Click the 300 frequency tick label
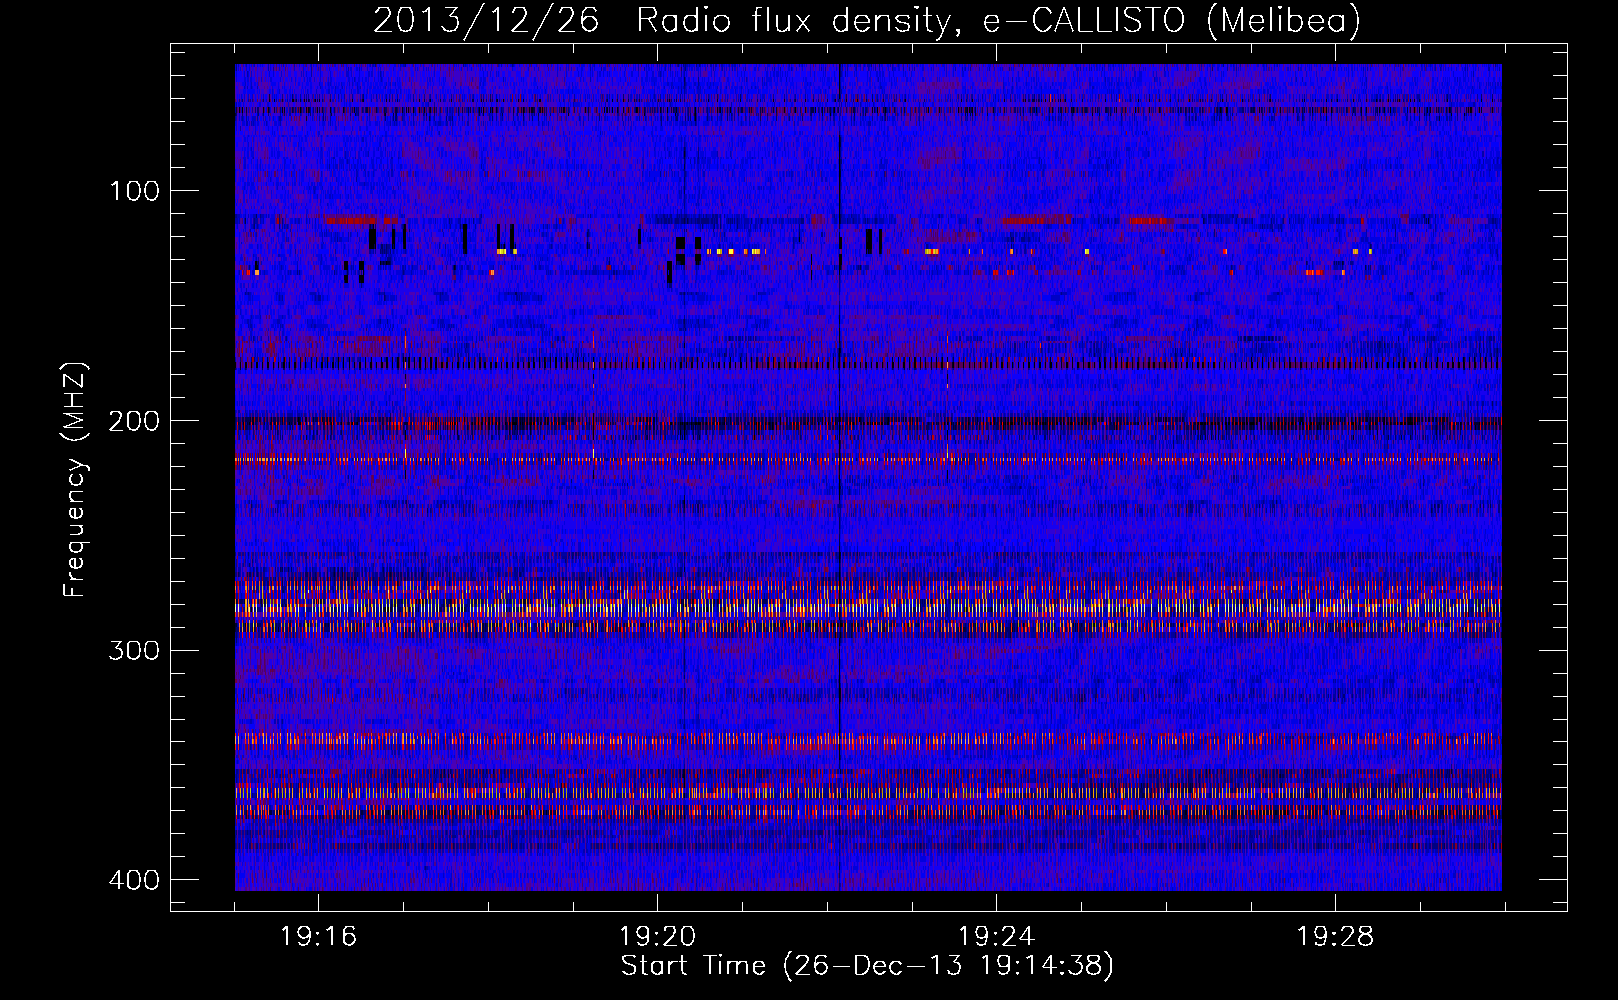1618x1000 pixels. 134,651
